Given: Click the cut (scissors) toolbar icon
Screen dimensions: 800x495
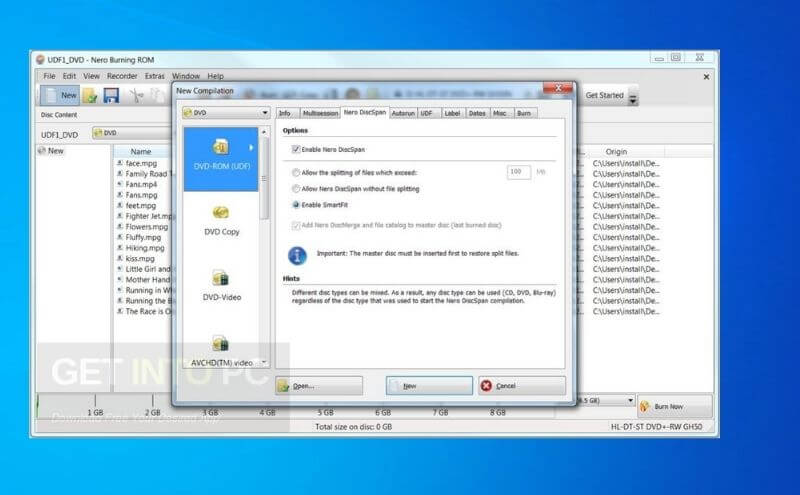Looking at the screenshot, I should pyautogui.click(x=137, y=95).
